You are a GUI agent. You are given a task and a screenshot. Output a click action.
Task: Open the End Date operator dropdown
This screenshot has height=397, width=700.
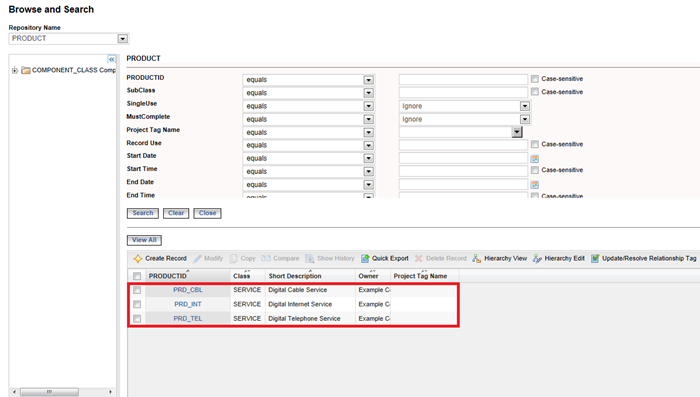pos(368,184)
